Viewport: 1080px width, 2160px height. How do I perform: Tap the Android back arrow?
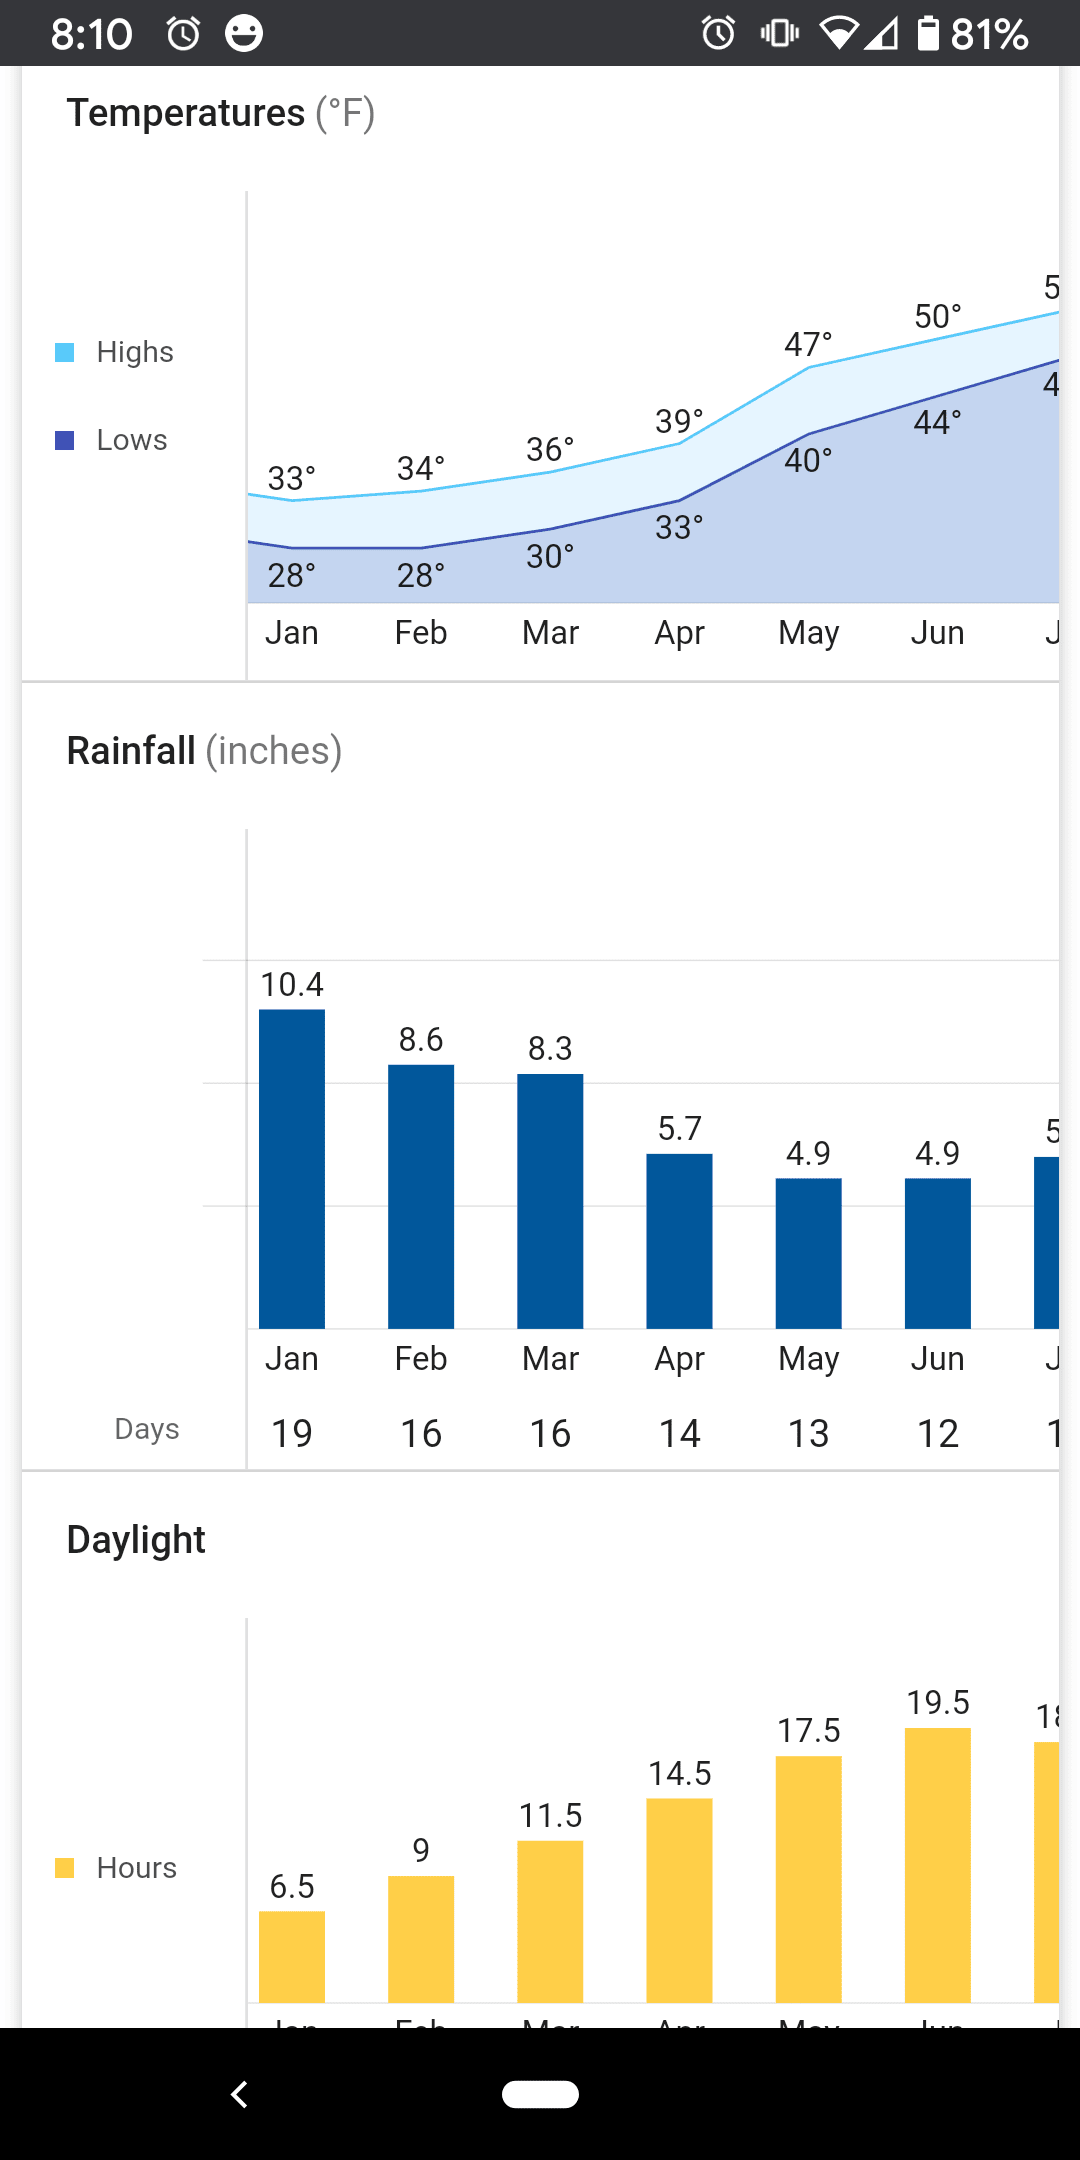click(x=239, y=2094)
